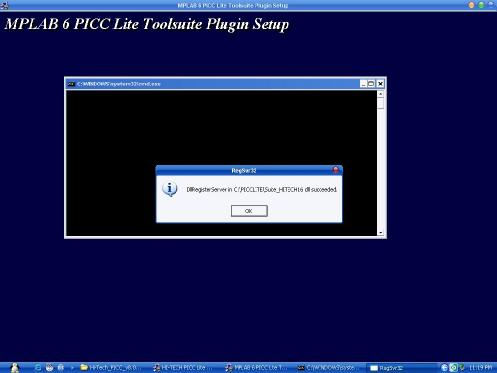Click the 'DllRegisterServer ... succeeded' message text
The height and width of the screenshot is (373, 497).
(261, 189)
